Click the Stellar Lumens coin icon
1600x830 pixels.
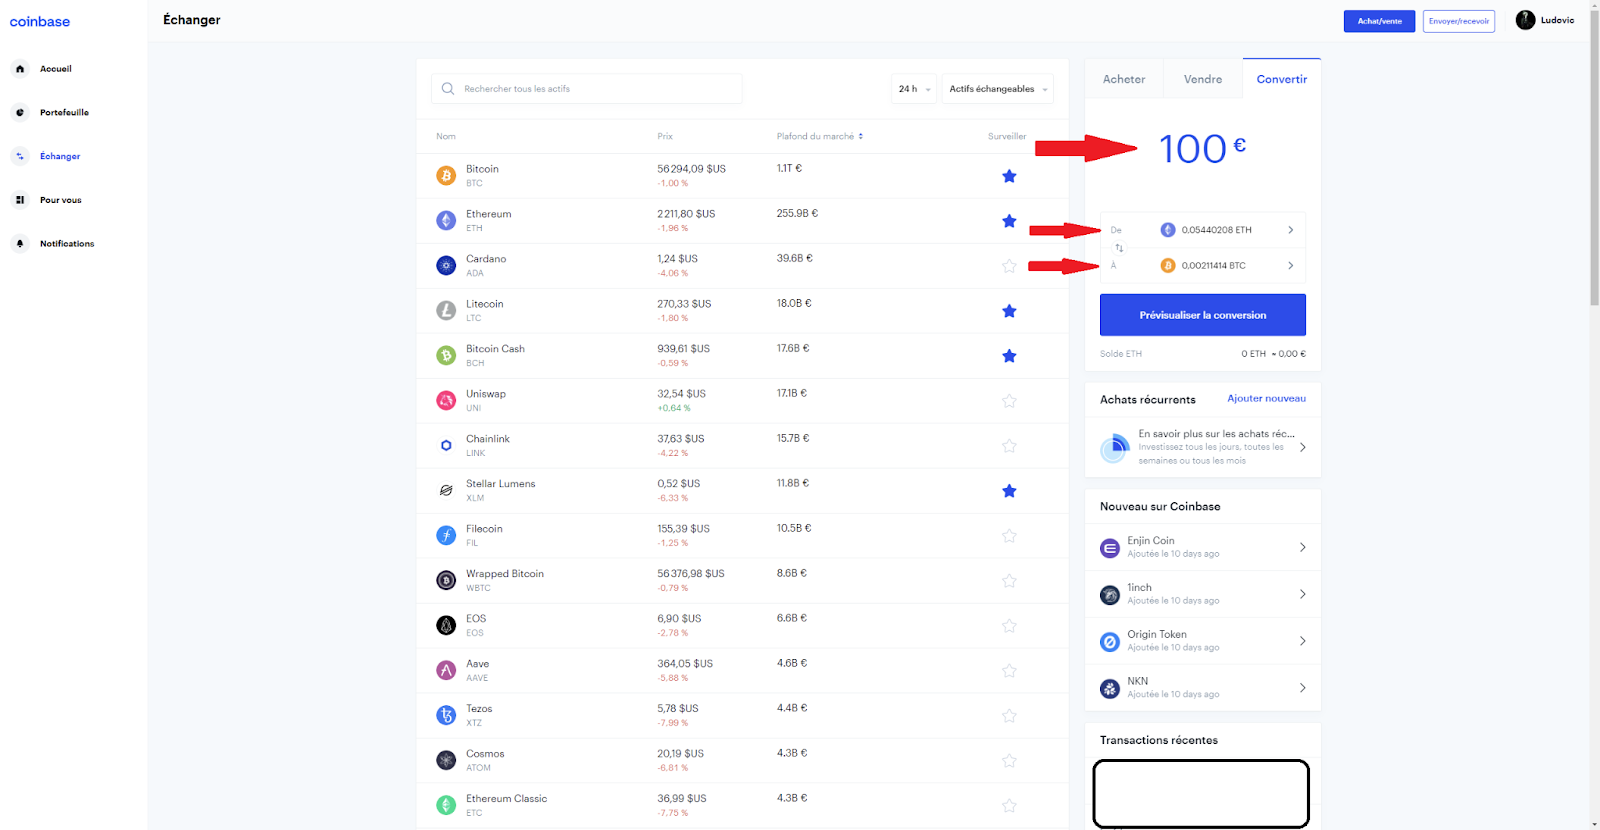[x=446, y=491]
